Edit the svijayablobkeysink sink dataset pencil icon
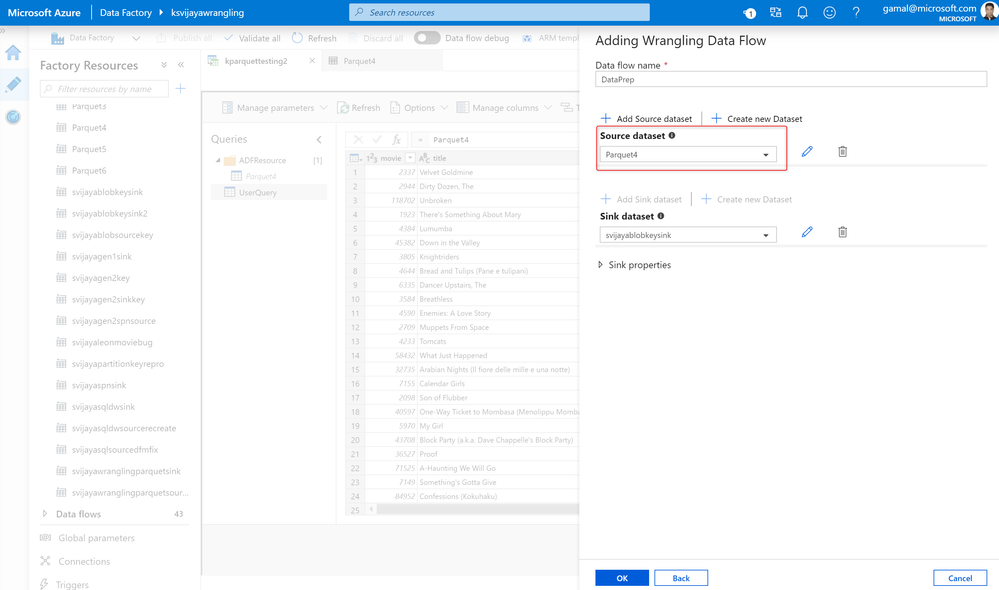This screenshot has height=590, width=999. point(807,232)
